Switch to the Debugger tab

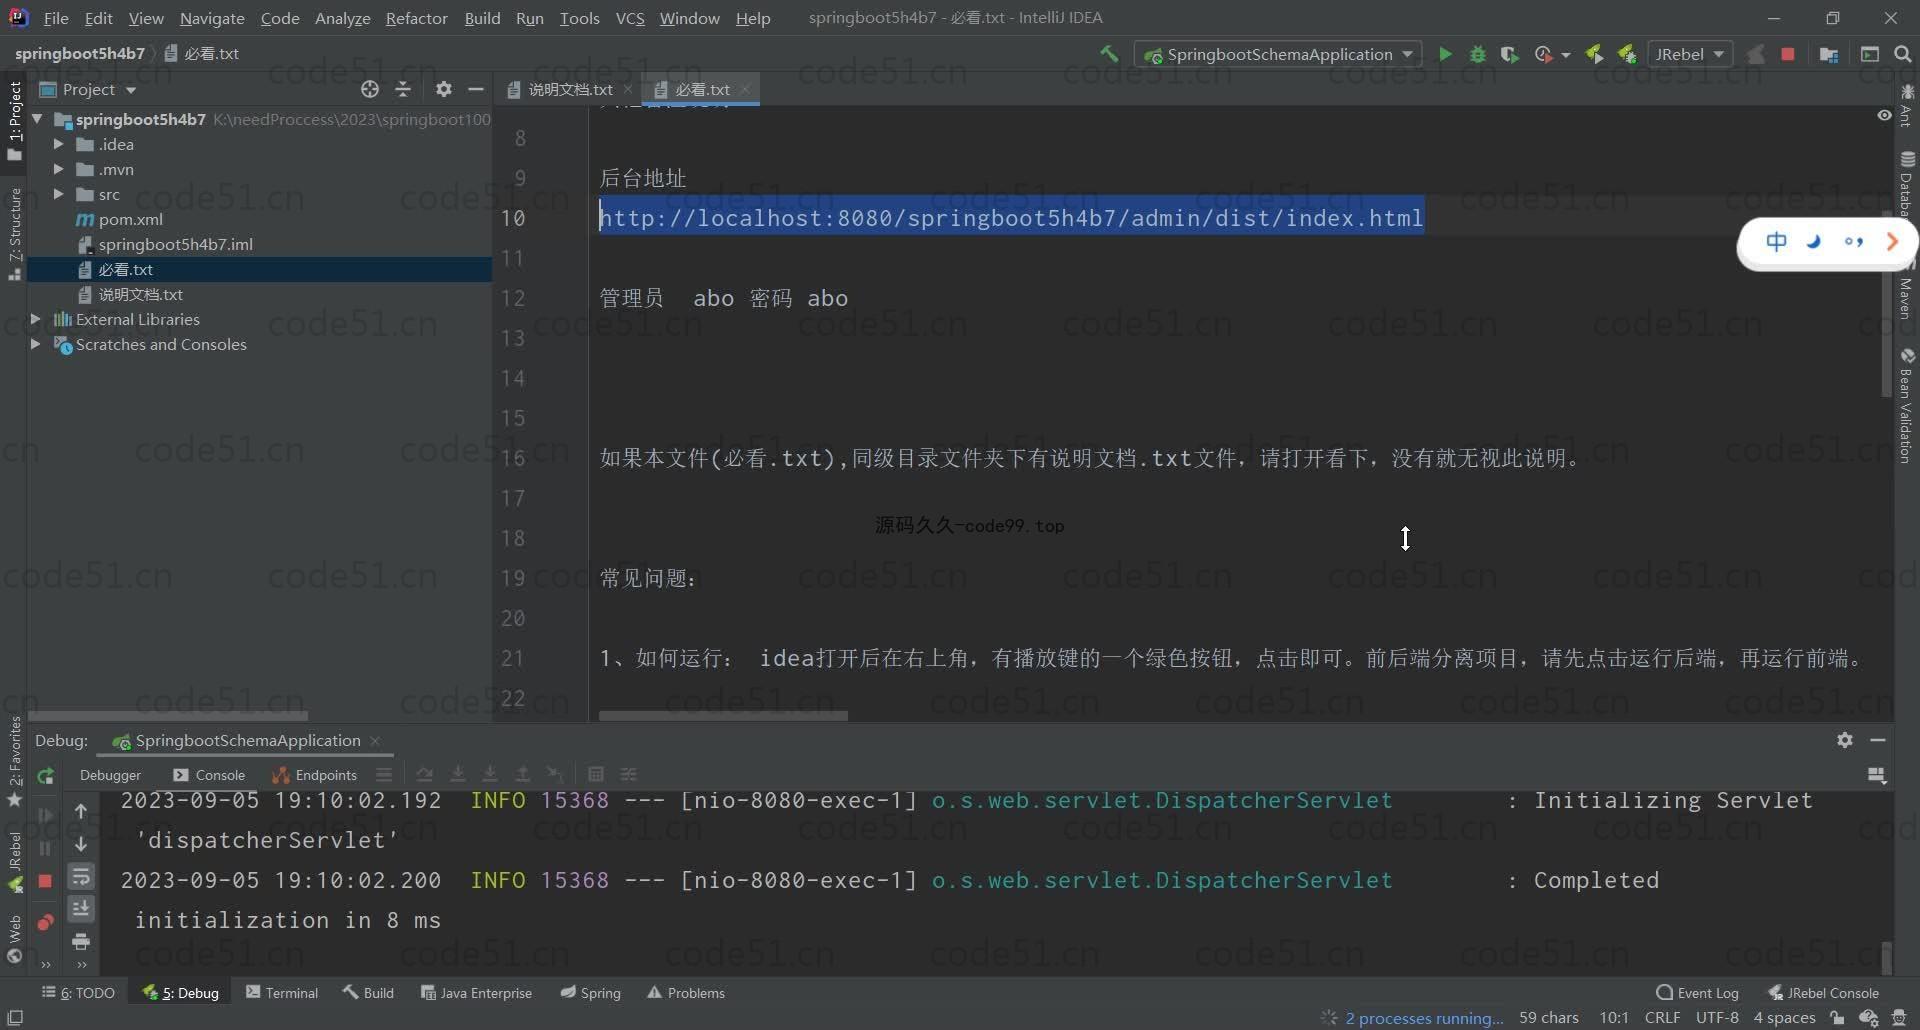[110, 775]
